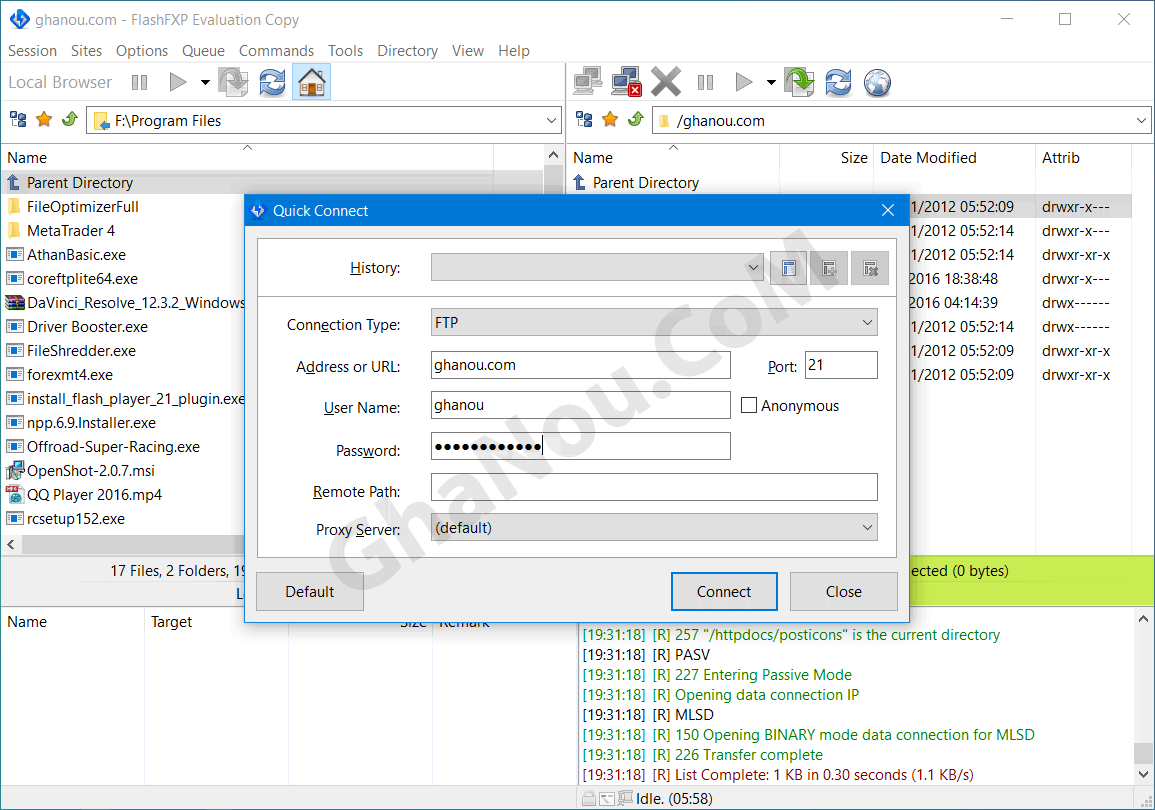Select AthanBasic.exe in local list

coord(77,255)
